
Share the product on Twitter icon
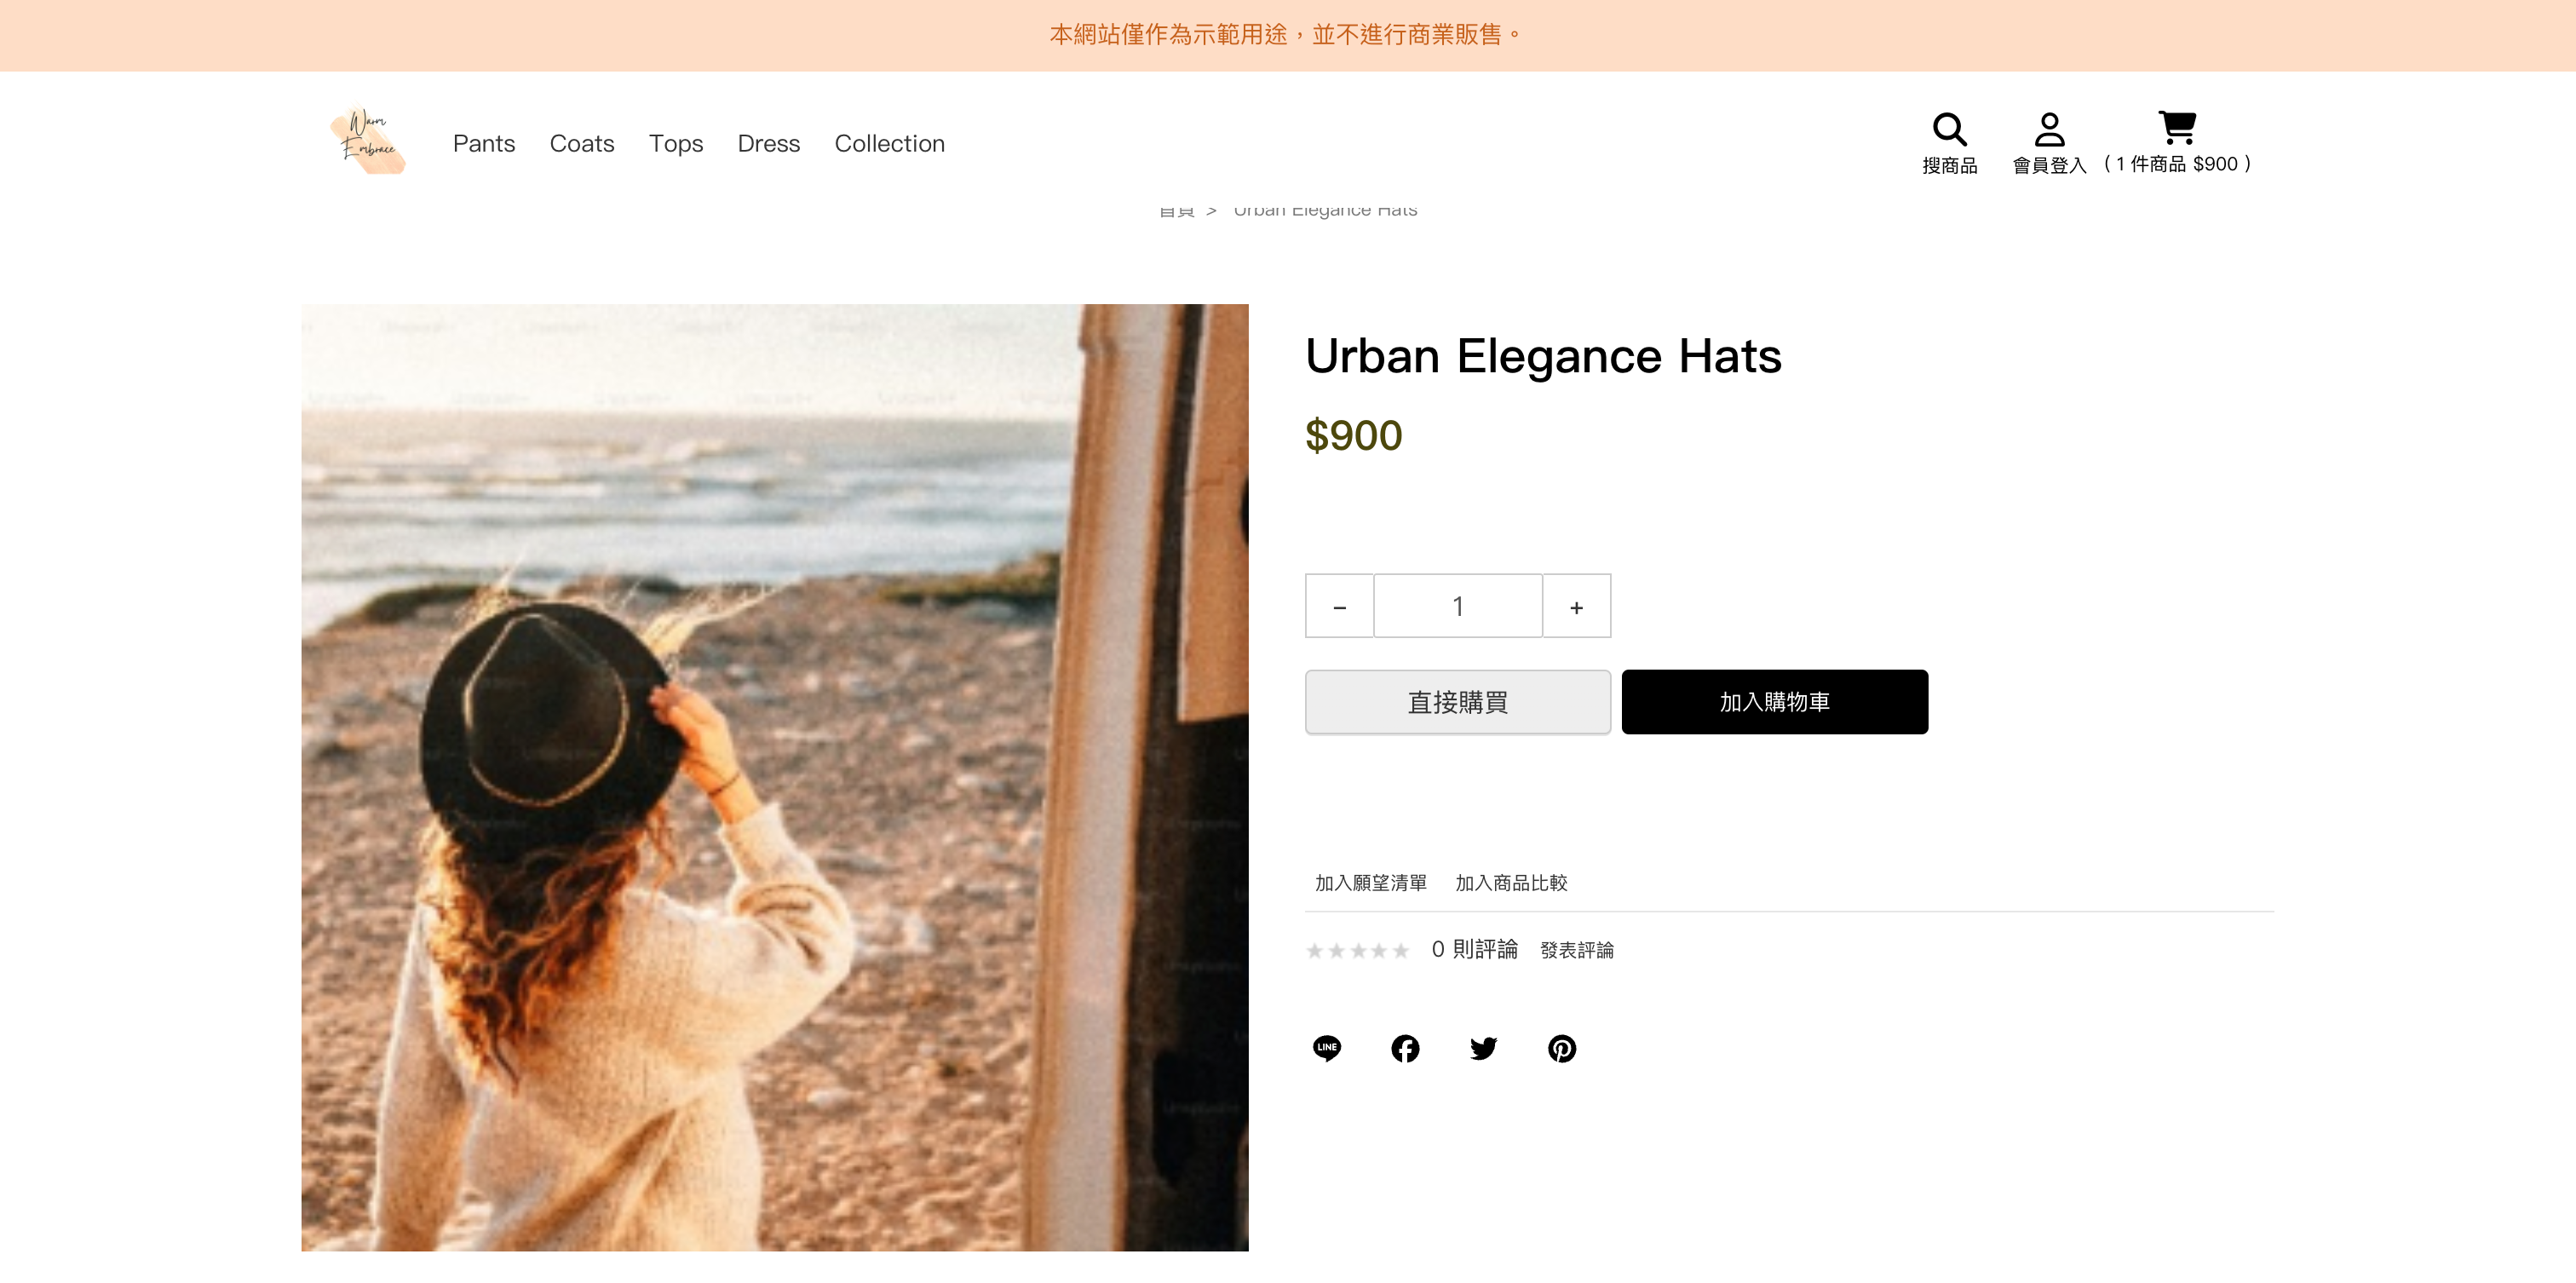pos(1483,1048)
